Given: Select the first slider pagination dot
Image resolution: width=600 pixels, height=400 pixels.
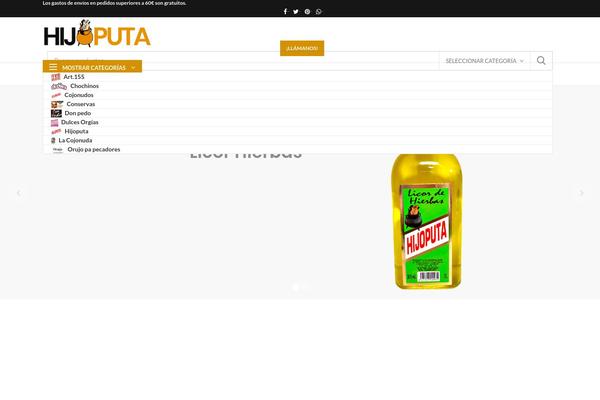Looking at the screenshot, I should (295, 287).
